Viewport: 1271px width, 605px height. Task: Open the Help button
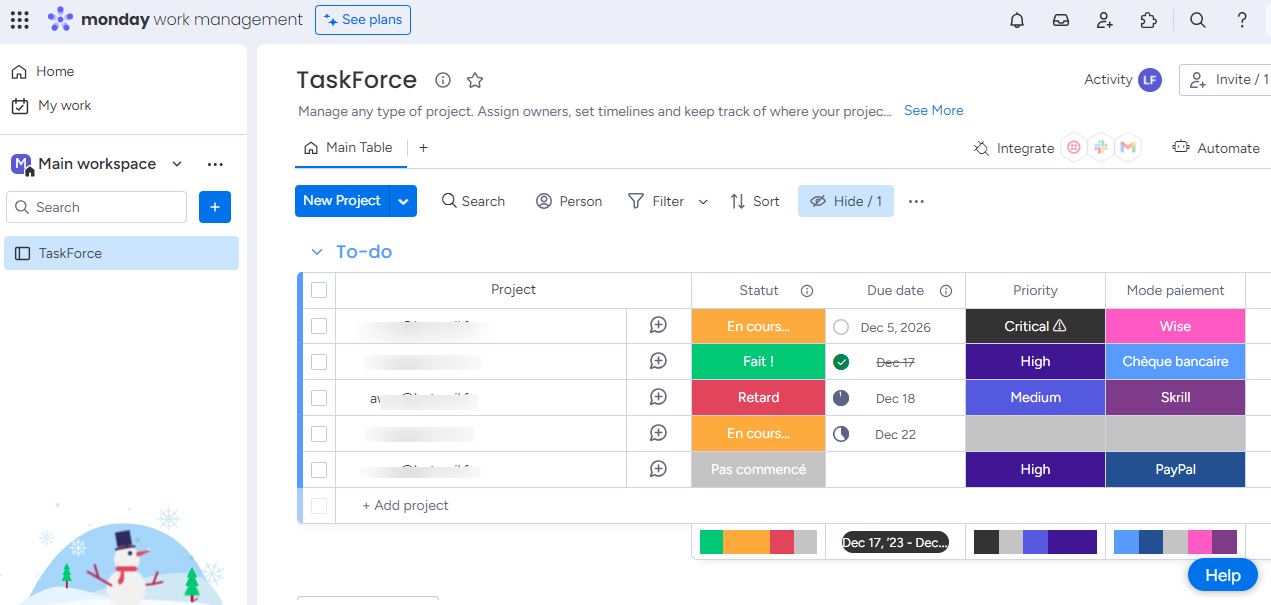point(1222,575)
